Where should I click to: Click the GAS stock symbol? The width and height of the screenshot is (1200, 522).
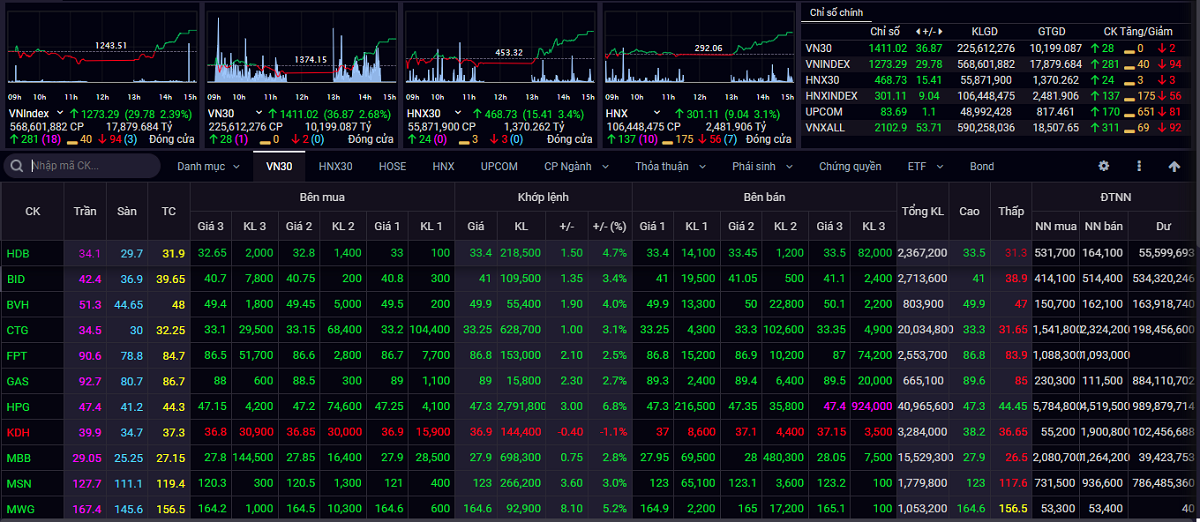(18, 381)
